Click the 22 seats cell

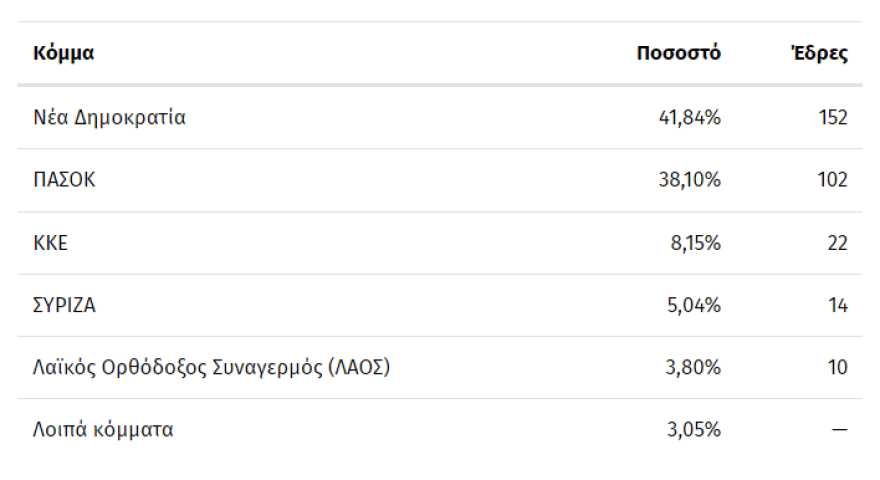tap(837, 243)
